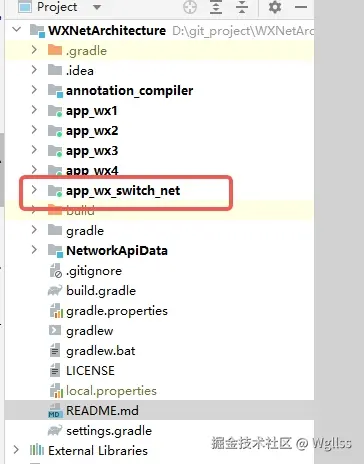Expand the app_wx1 module
This screenshot has height=464, width=364.
pyautogui.click(x=34, y=110)
